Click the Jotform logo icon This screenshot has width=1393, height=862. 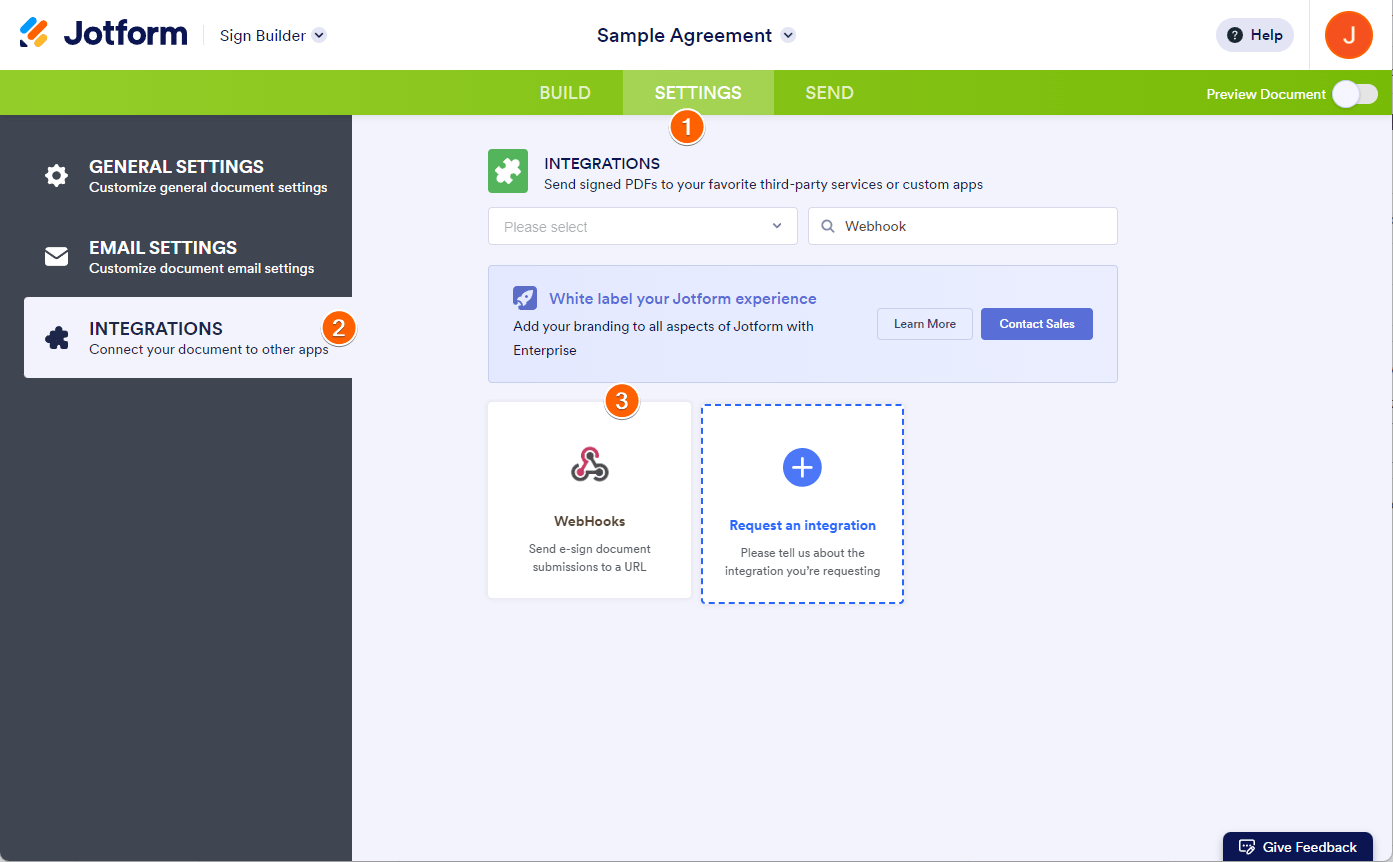[x=34, y=34]
